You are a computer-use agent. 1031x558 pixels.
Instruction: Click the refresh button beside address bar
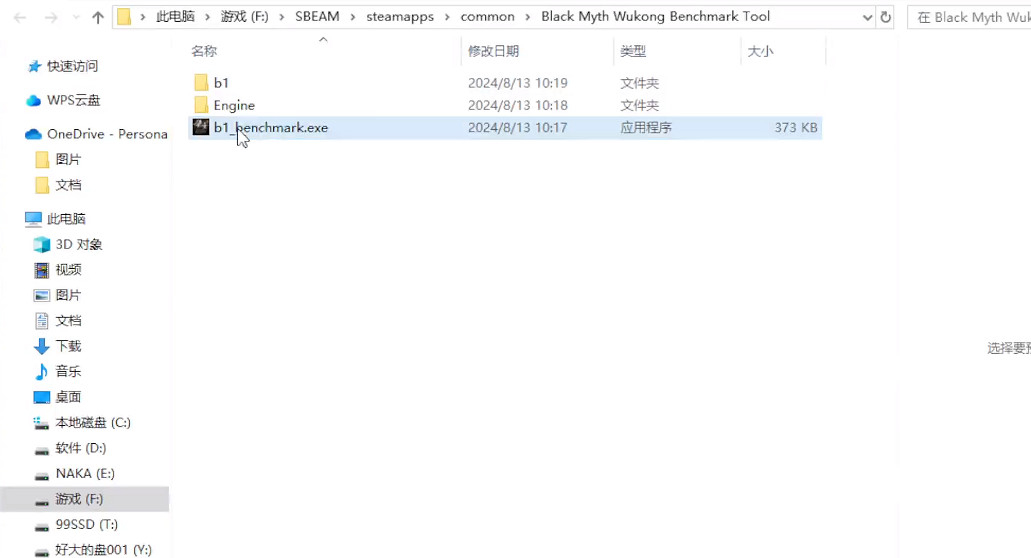(886, 17)
